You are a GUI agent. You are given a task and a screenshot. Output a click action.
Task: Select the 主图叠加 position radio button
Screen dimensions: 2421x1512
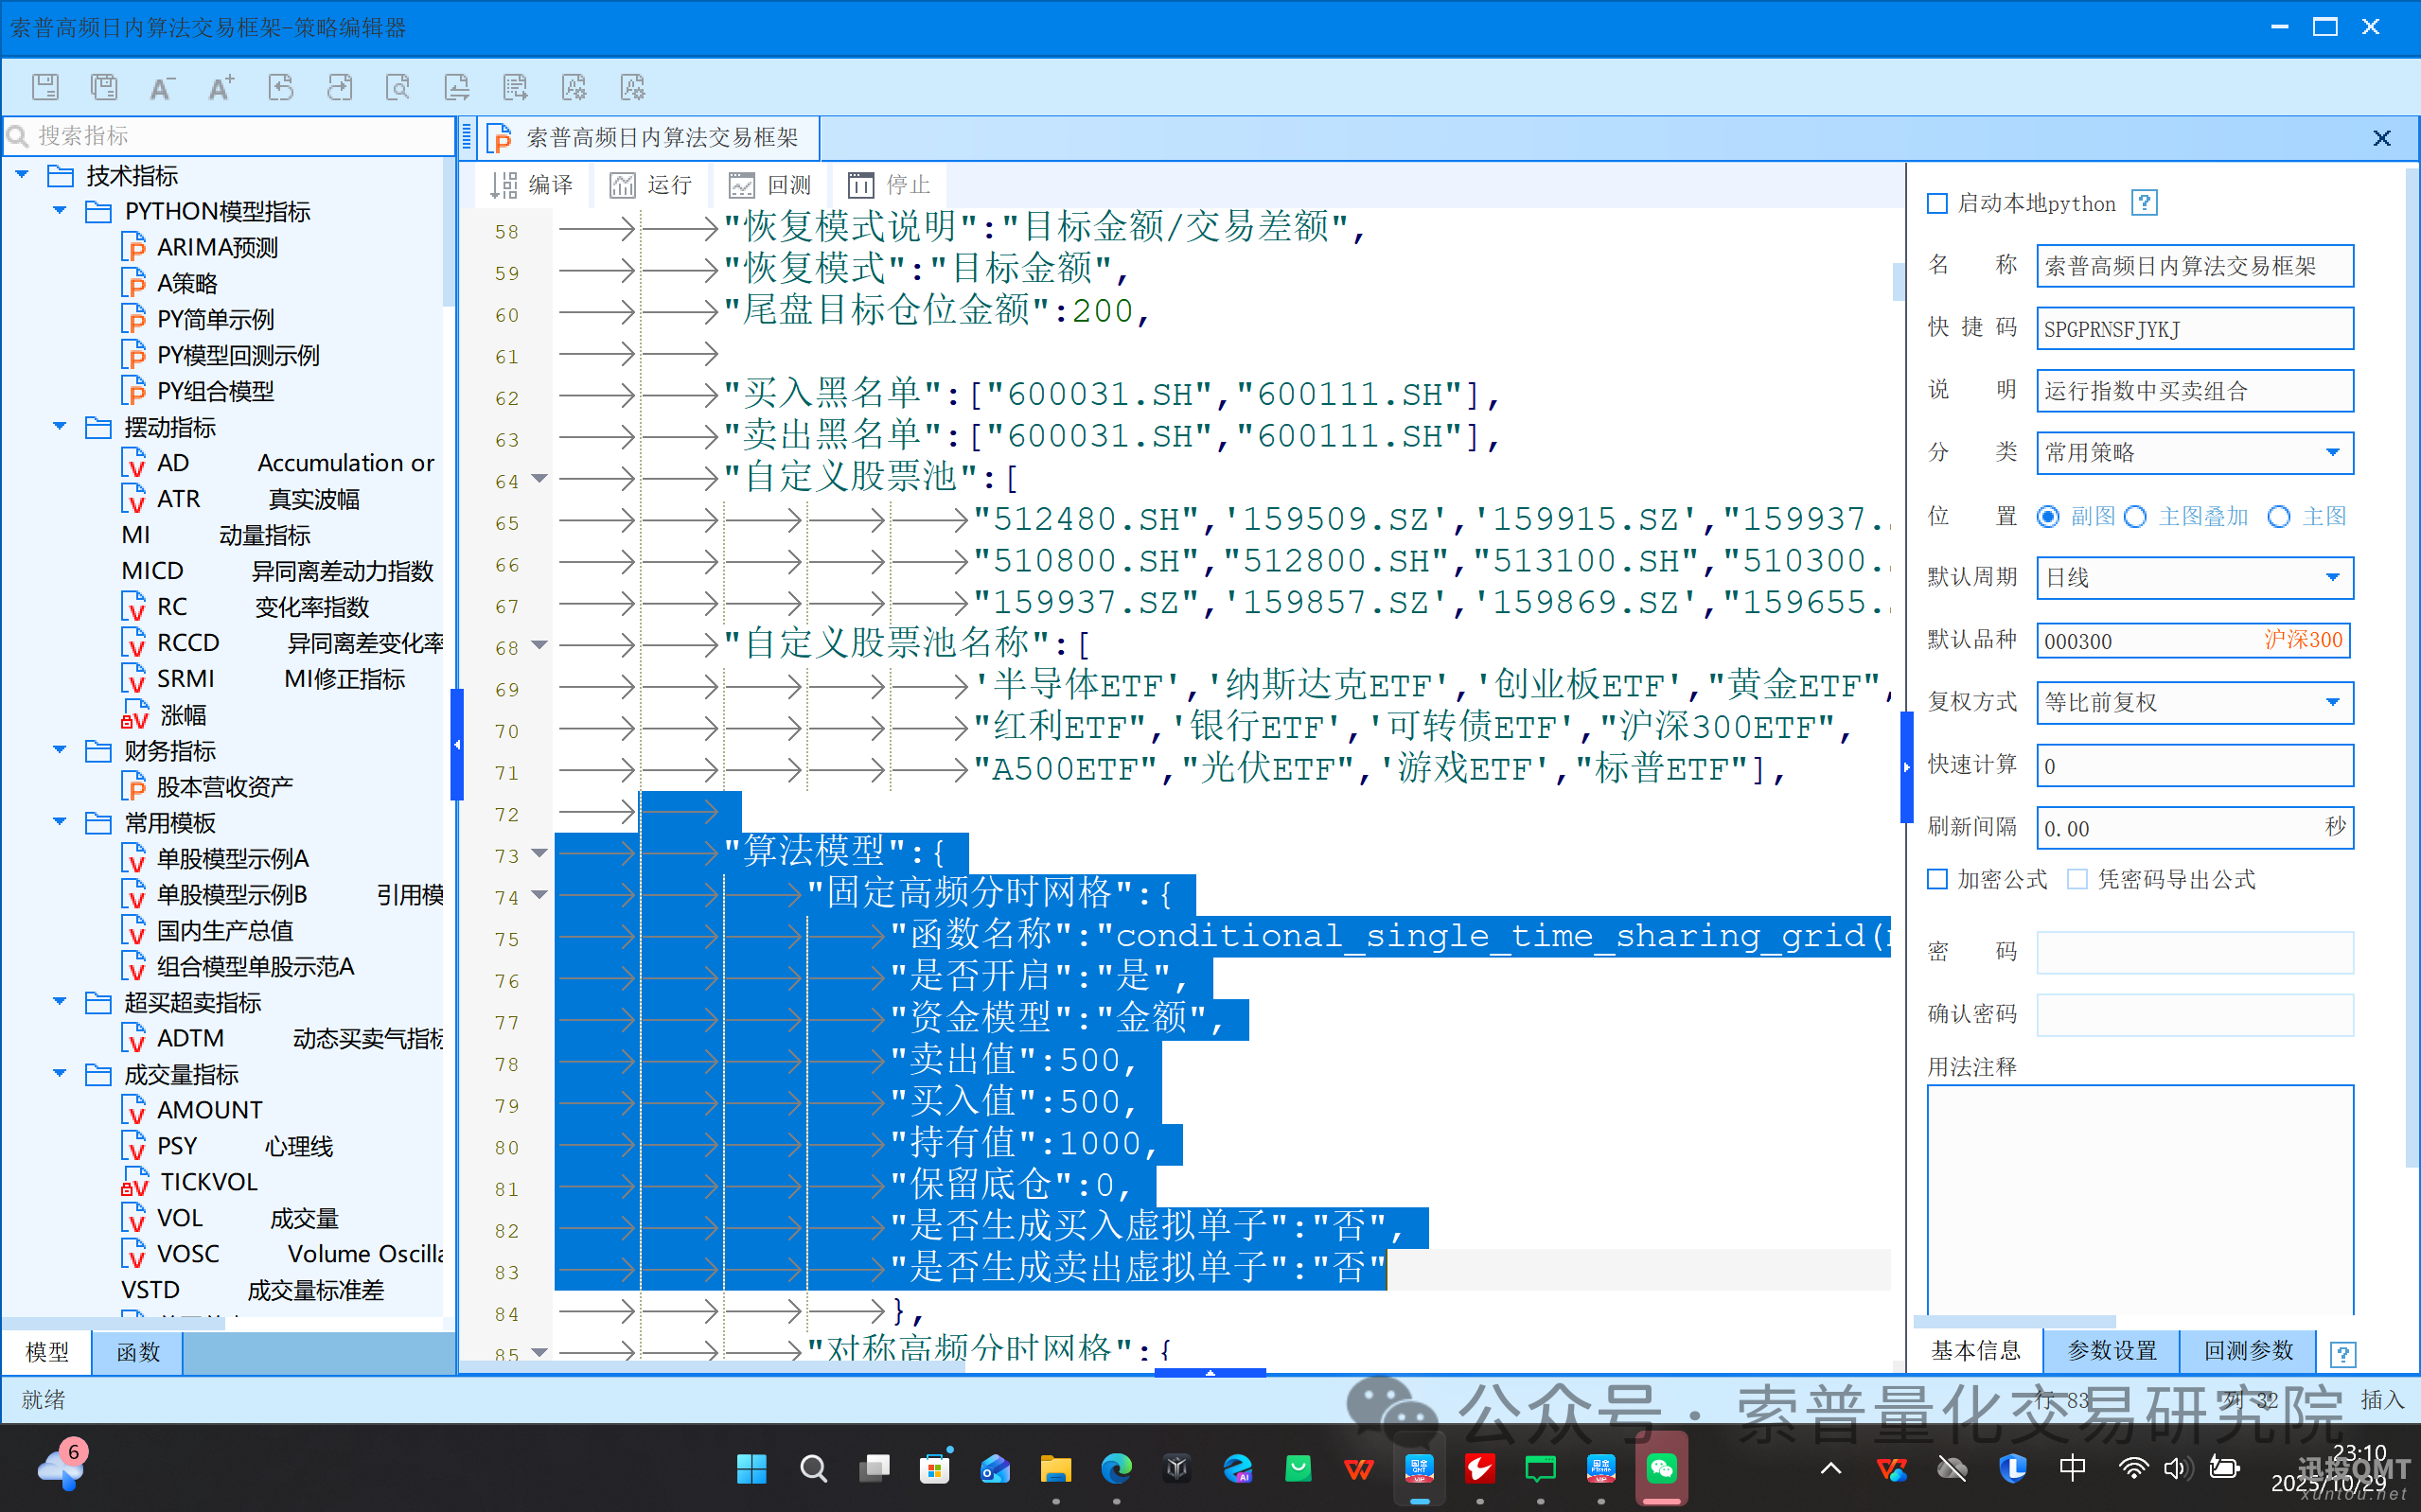pos(2136,516)
